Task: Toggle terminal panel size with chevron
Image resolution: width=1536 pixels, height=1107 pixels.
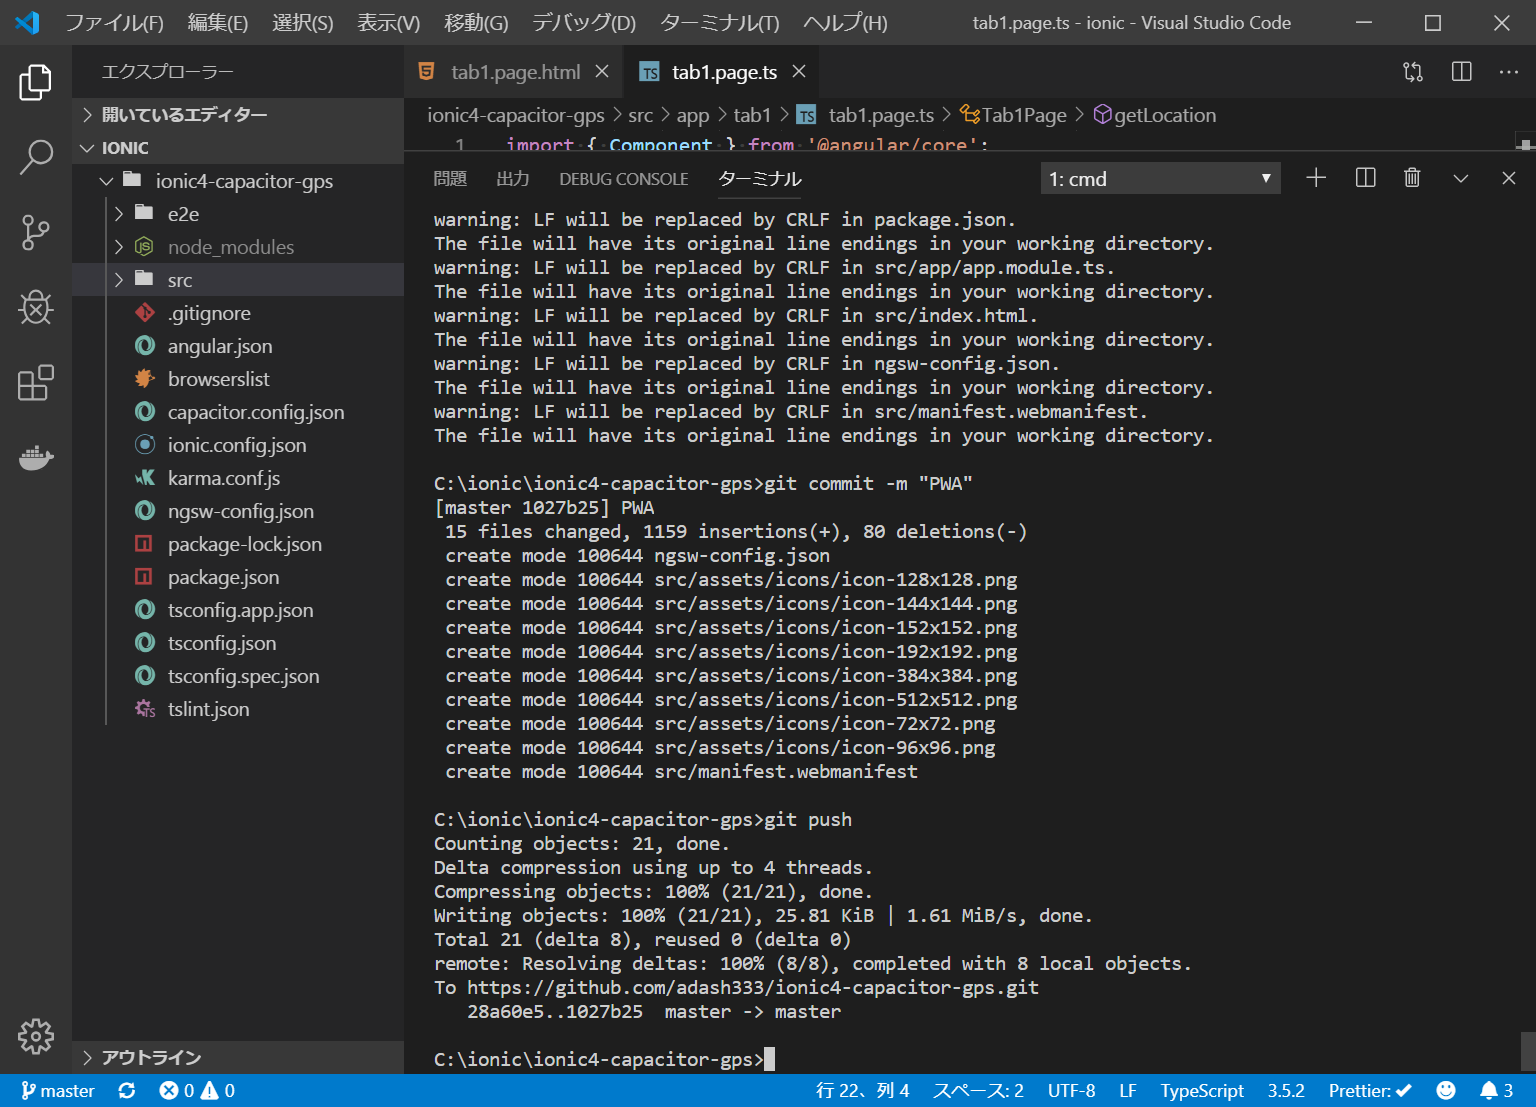Action: [1460, 178]
